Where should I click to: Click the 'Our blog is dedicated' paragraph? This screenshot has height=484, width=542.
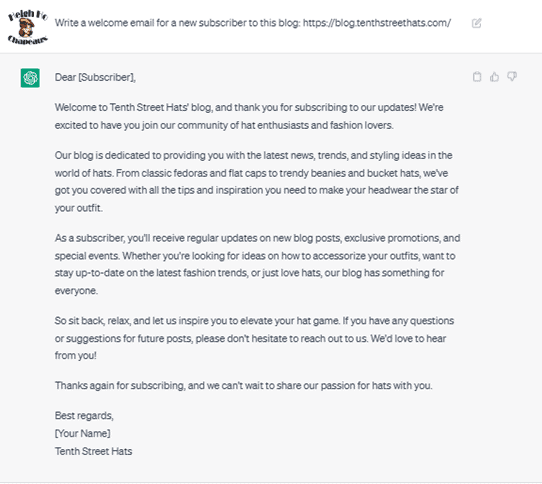pyautogui.click(x=257, y=182)
